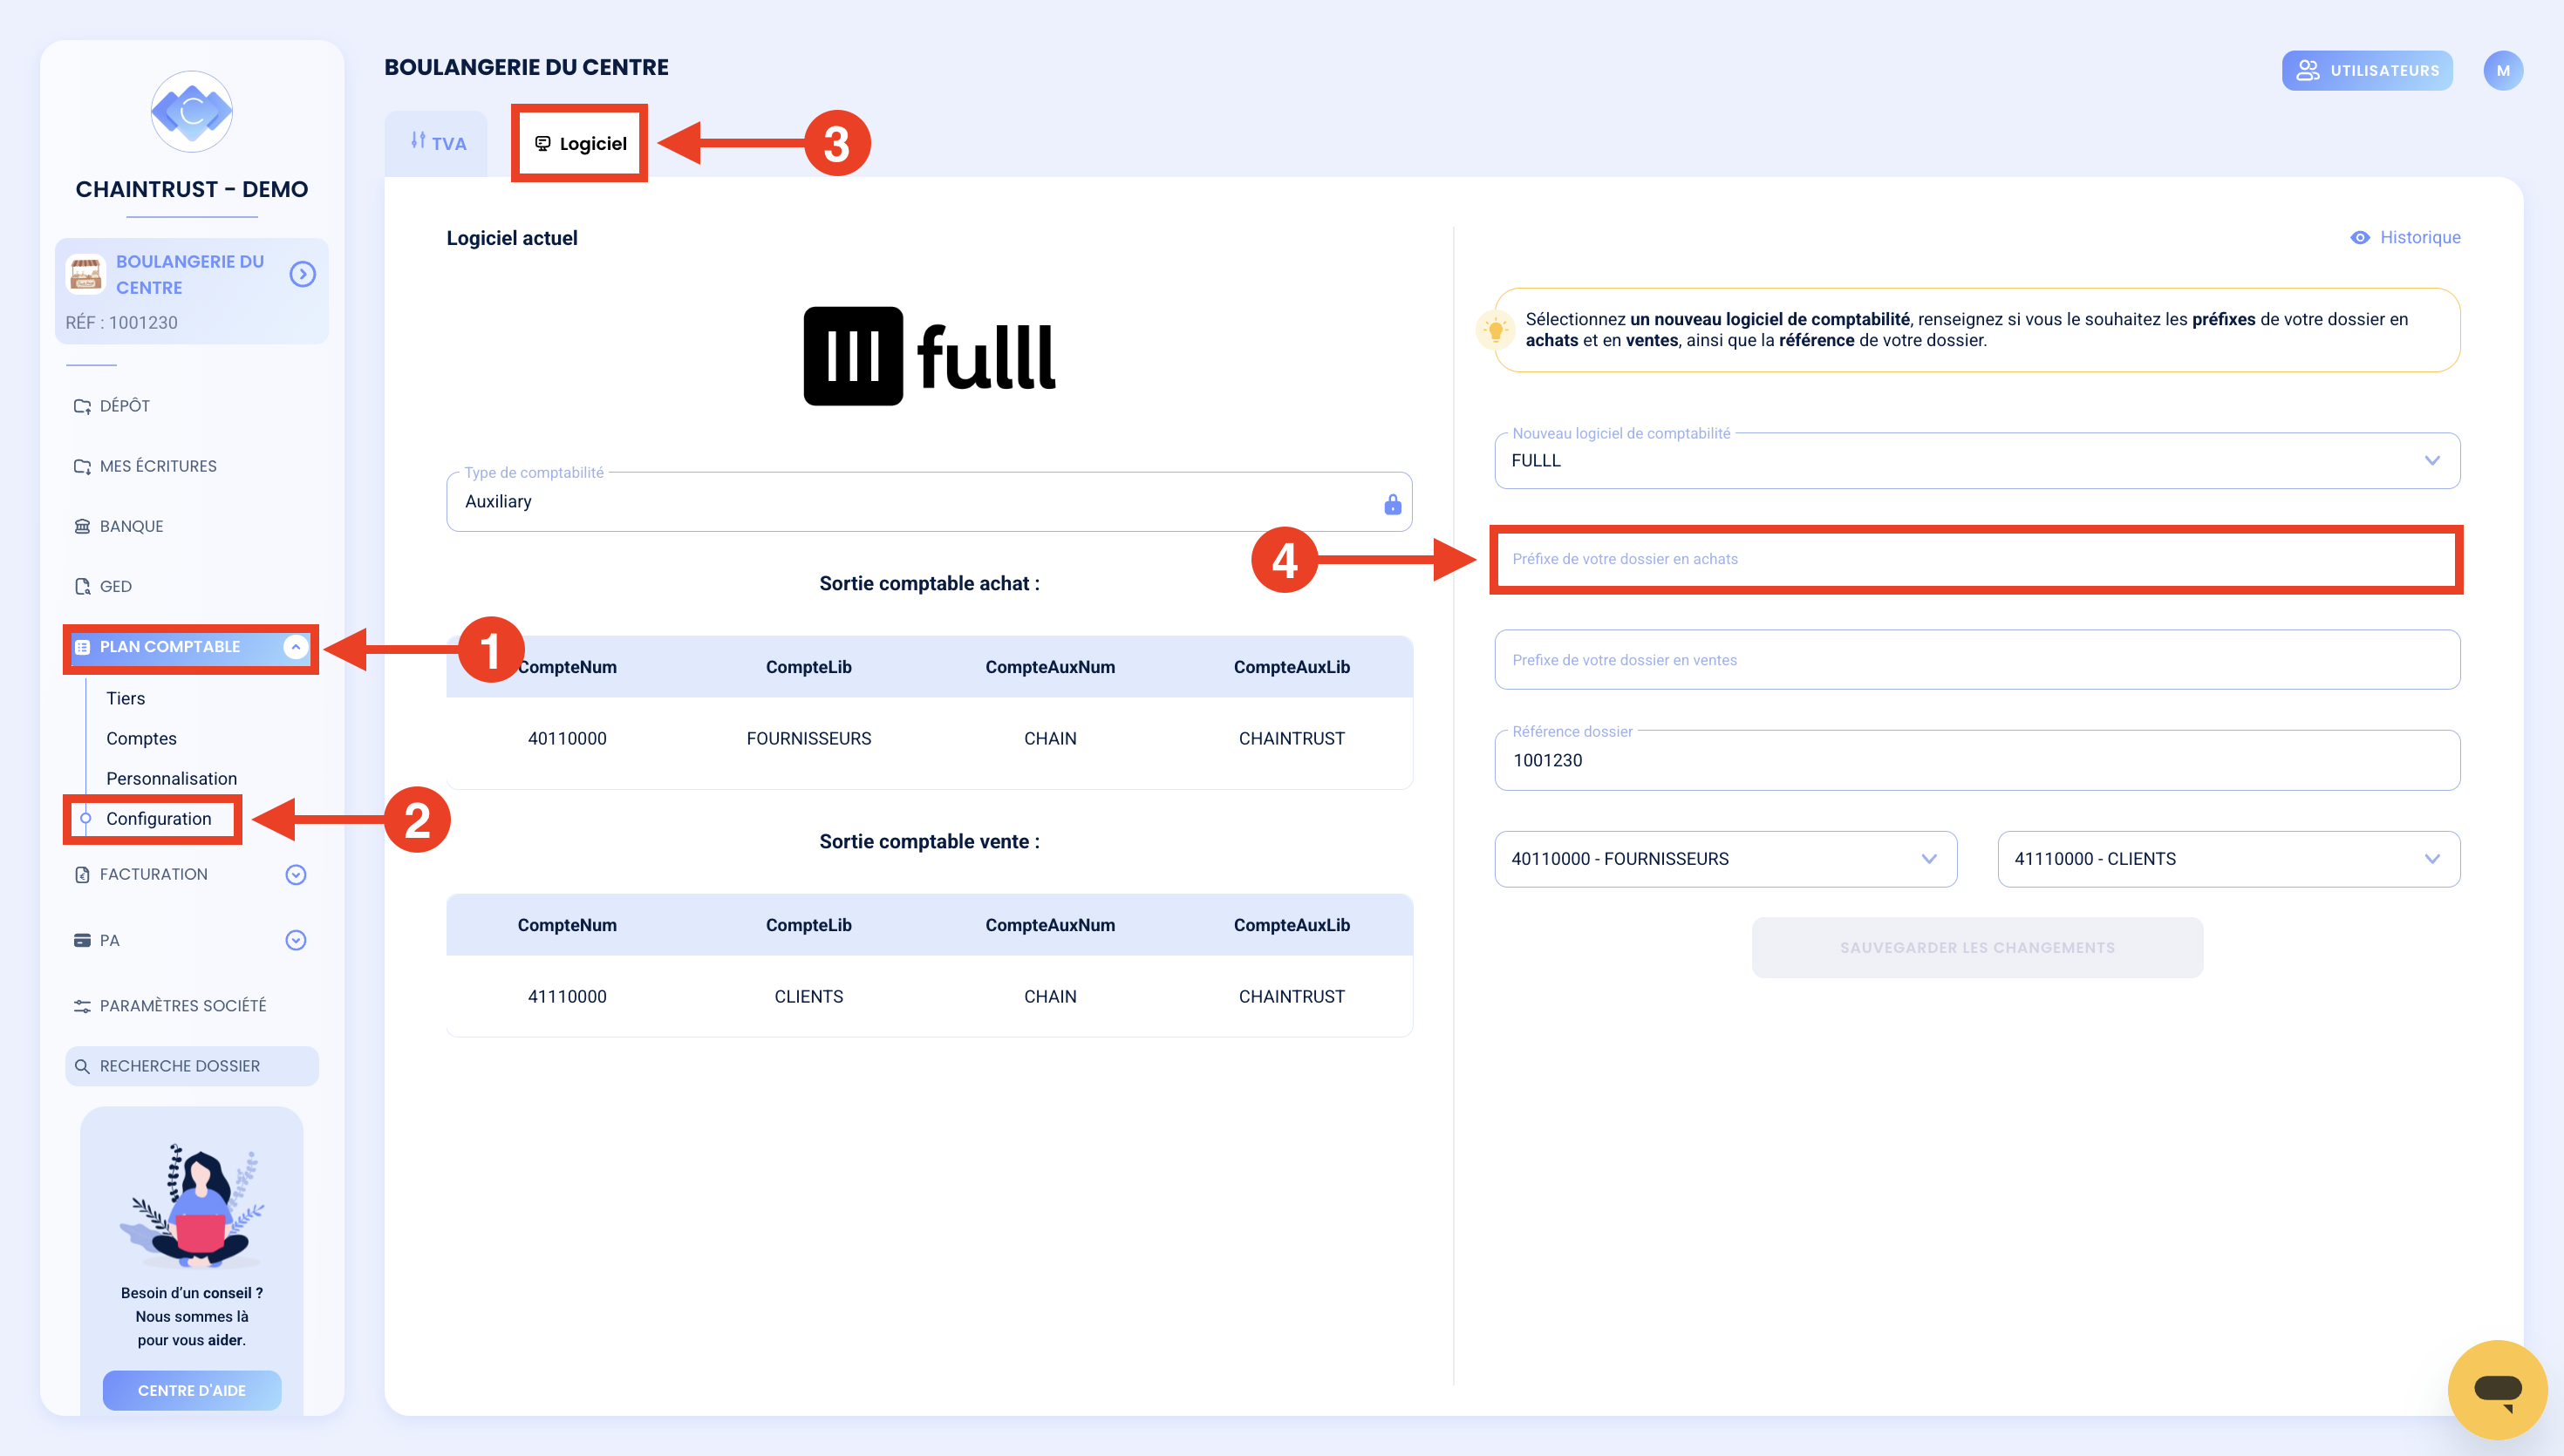Expand the PA menu chevron
2564x1456 pixels.
tap(295, 940)
